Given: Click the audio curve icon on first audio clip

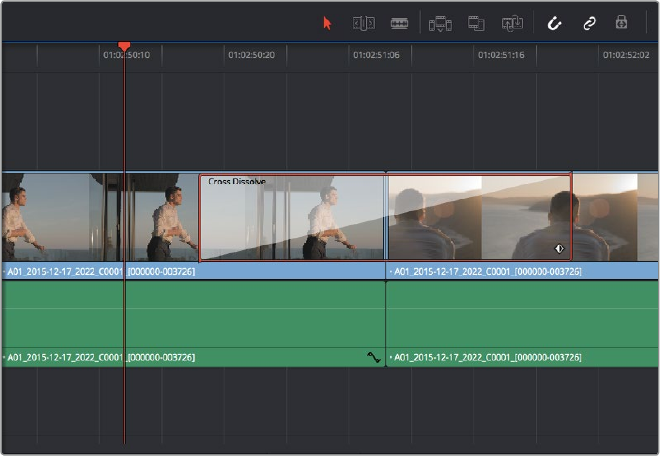Looking at the screenshot, I should pos(374,357).
